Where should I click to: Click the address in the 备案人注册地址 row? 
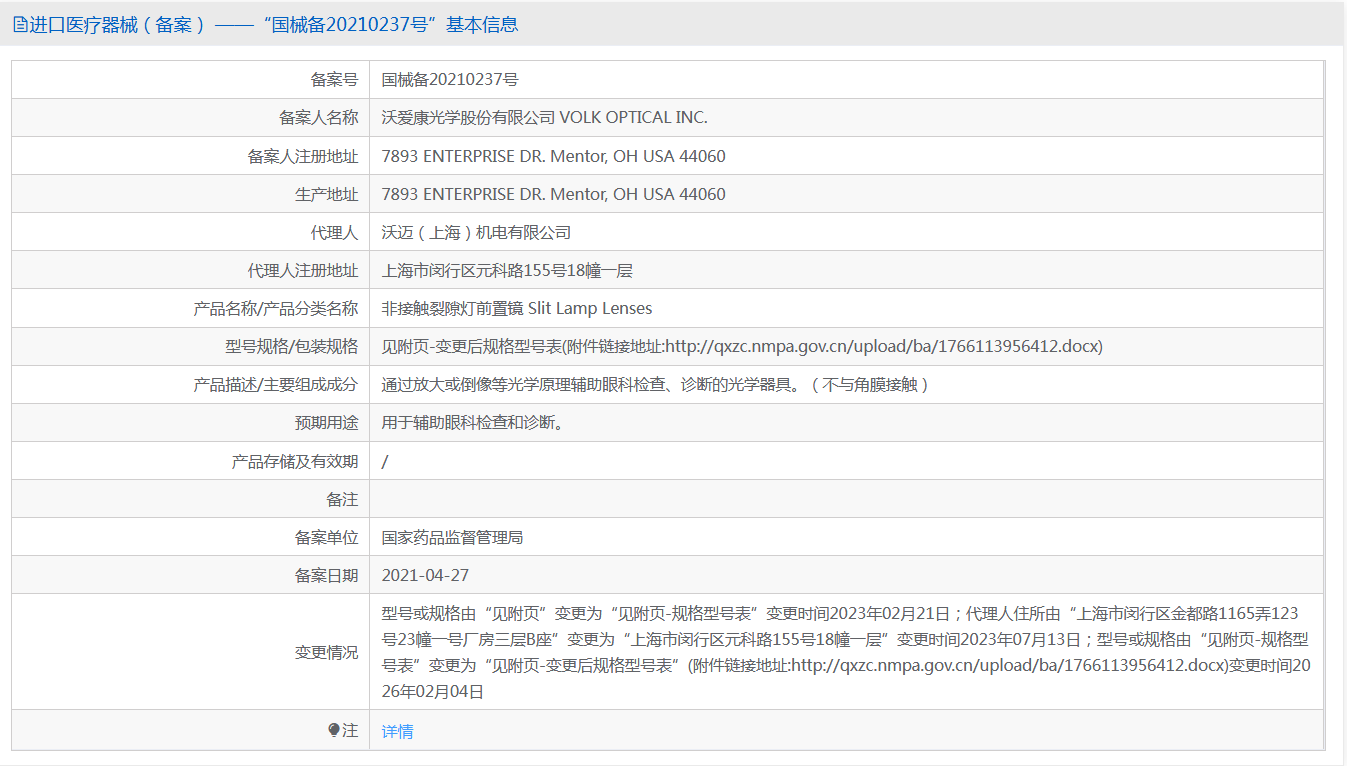[554, 156]
